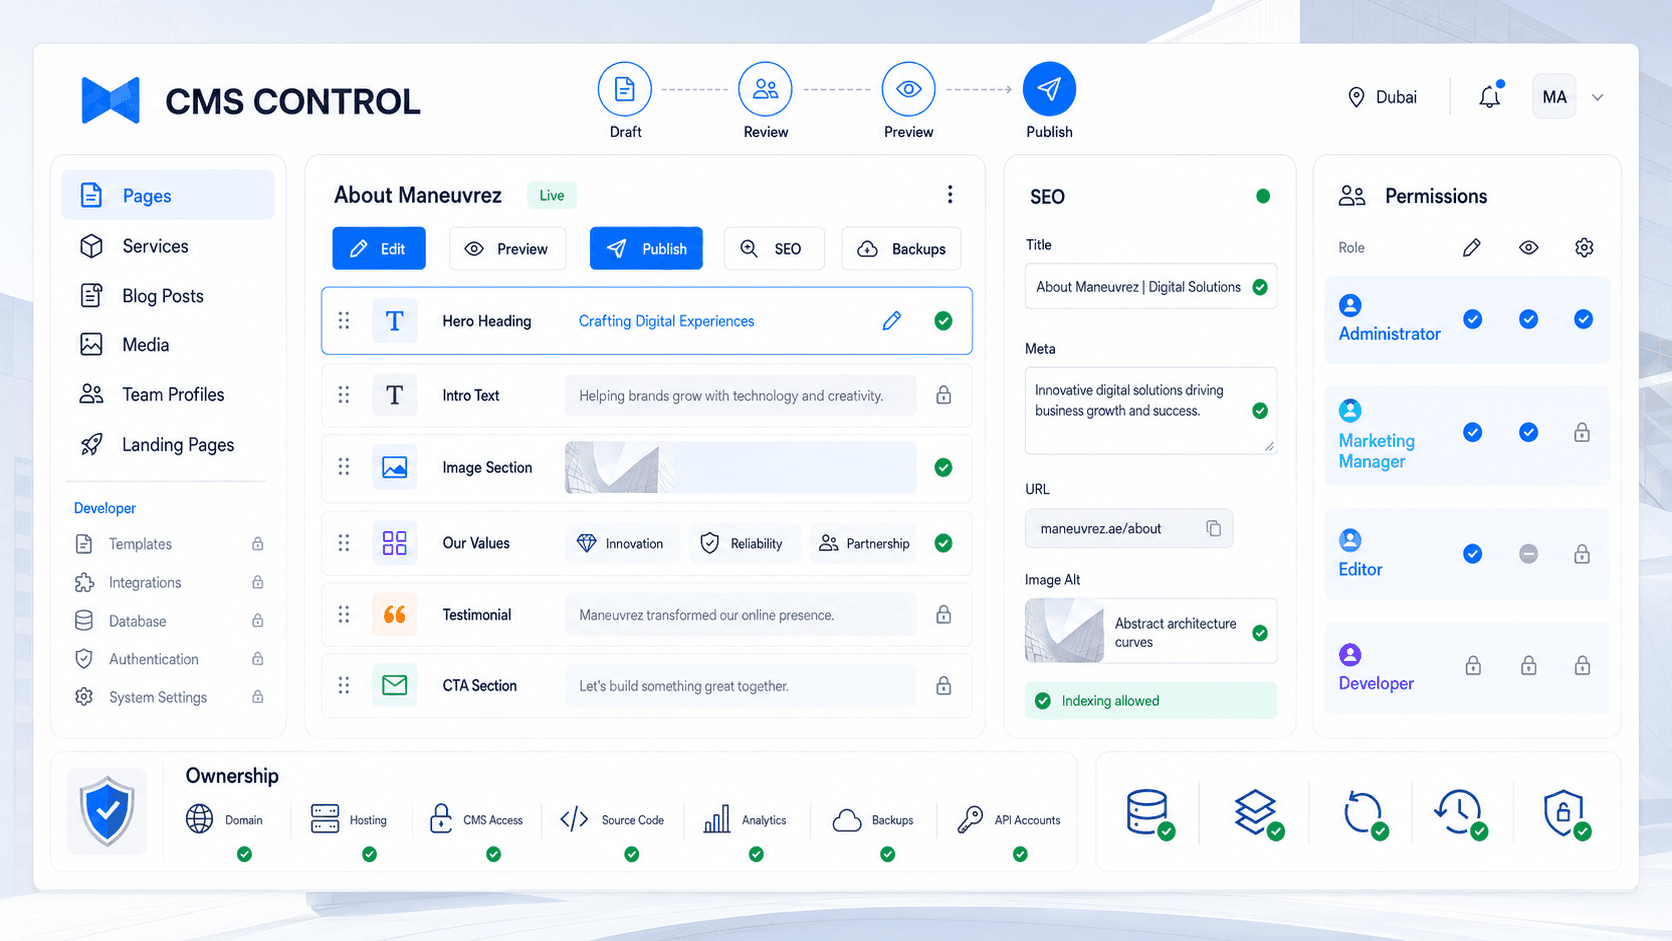Open Services in the sidebar
The height and width of the screenshot is (941, 1672).
coord(168,246)
